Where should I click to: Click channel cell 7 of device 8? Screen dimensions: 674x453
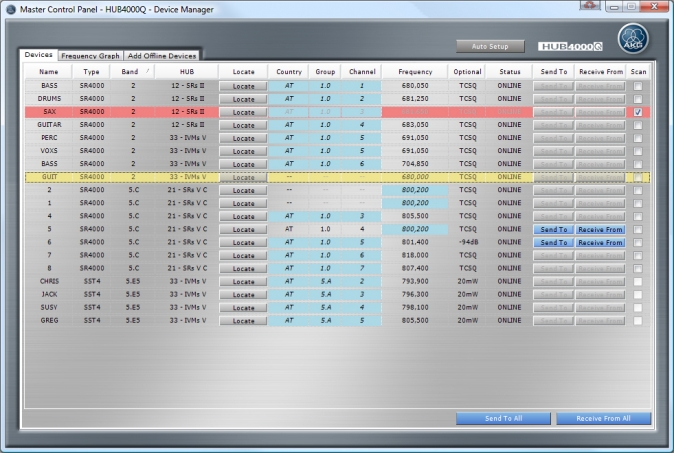(x=362, y=268)
